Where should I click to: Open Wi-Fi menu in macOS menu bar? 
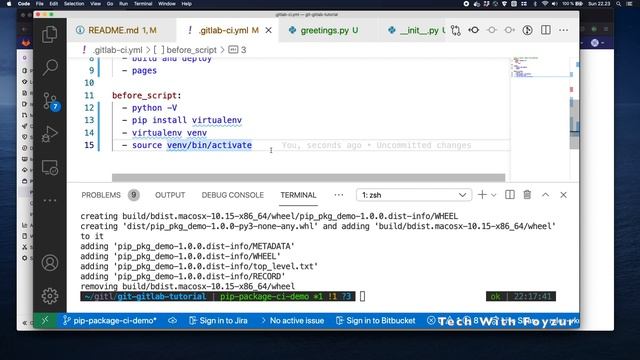[545, 4]
